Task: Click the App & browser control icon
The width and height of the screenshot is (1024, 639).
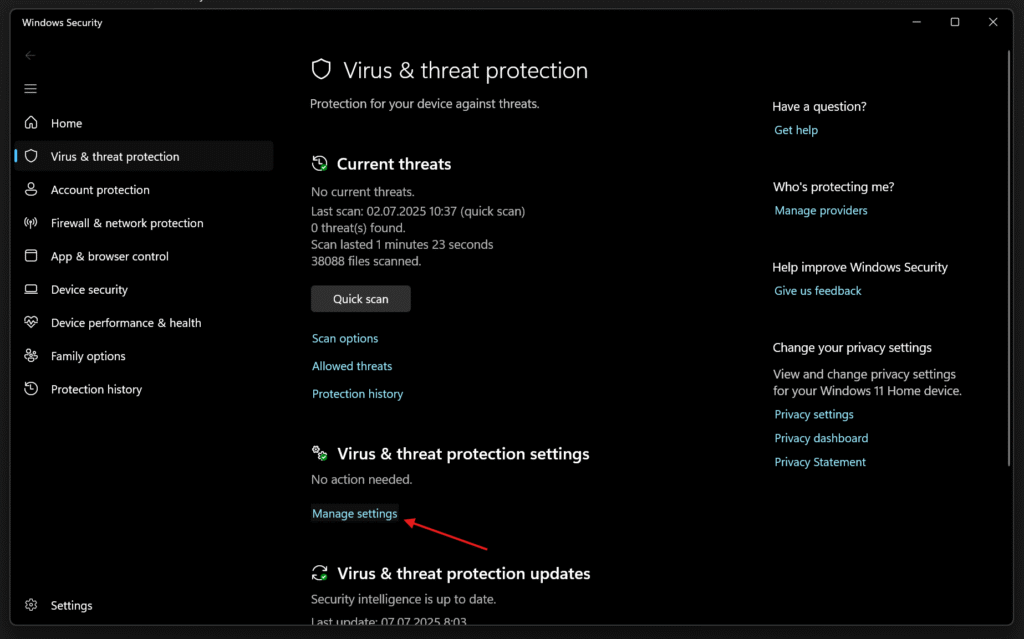Action: tap(31, 256)
